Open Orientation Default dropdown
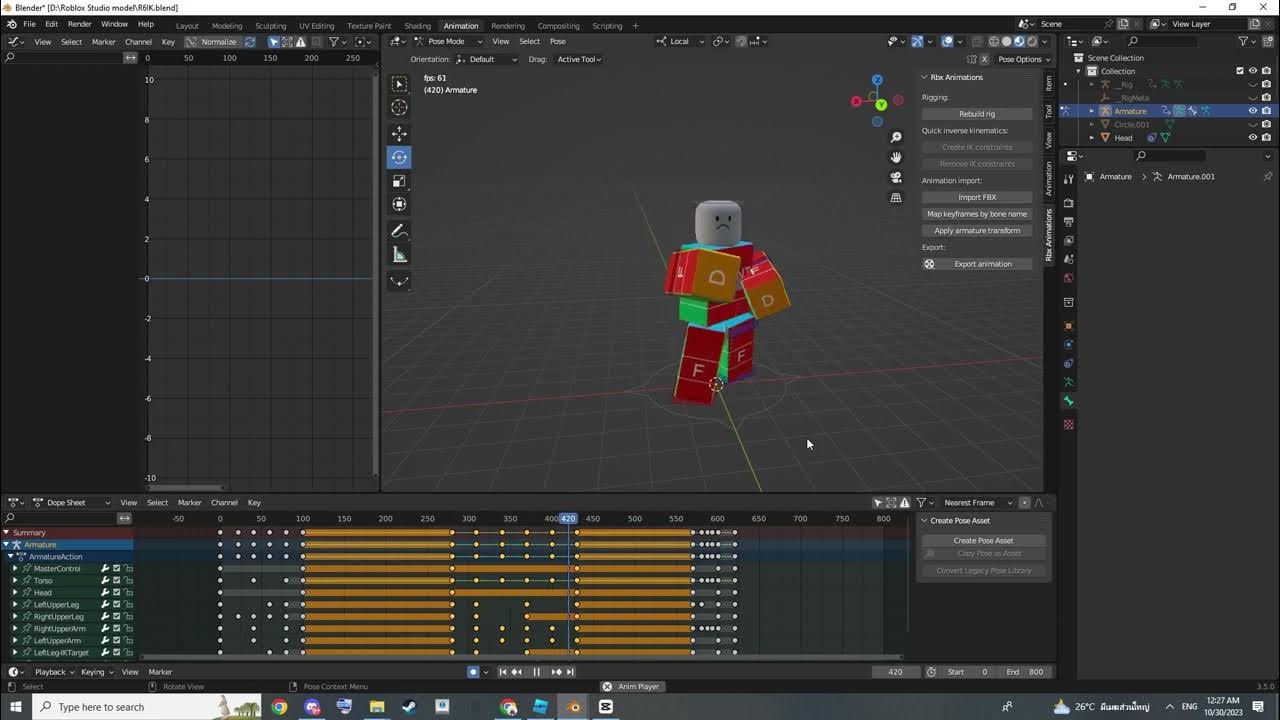The width and height of the screenshot is (1280, 720). click(487, 59)
